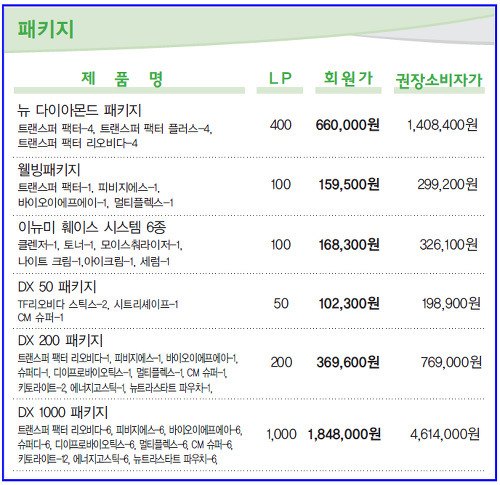Click the 회원가 column header
The width and height of the screenshot is (500, 485).
point(348,79)
